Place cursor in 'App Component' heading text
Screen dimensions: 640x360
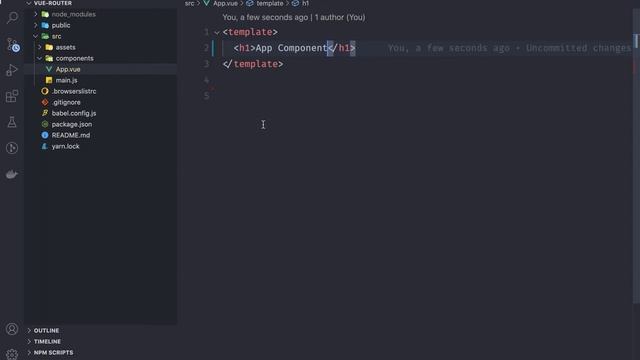pos(291,48)
